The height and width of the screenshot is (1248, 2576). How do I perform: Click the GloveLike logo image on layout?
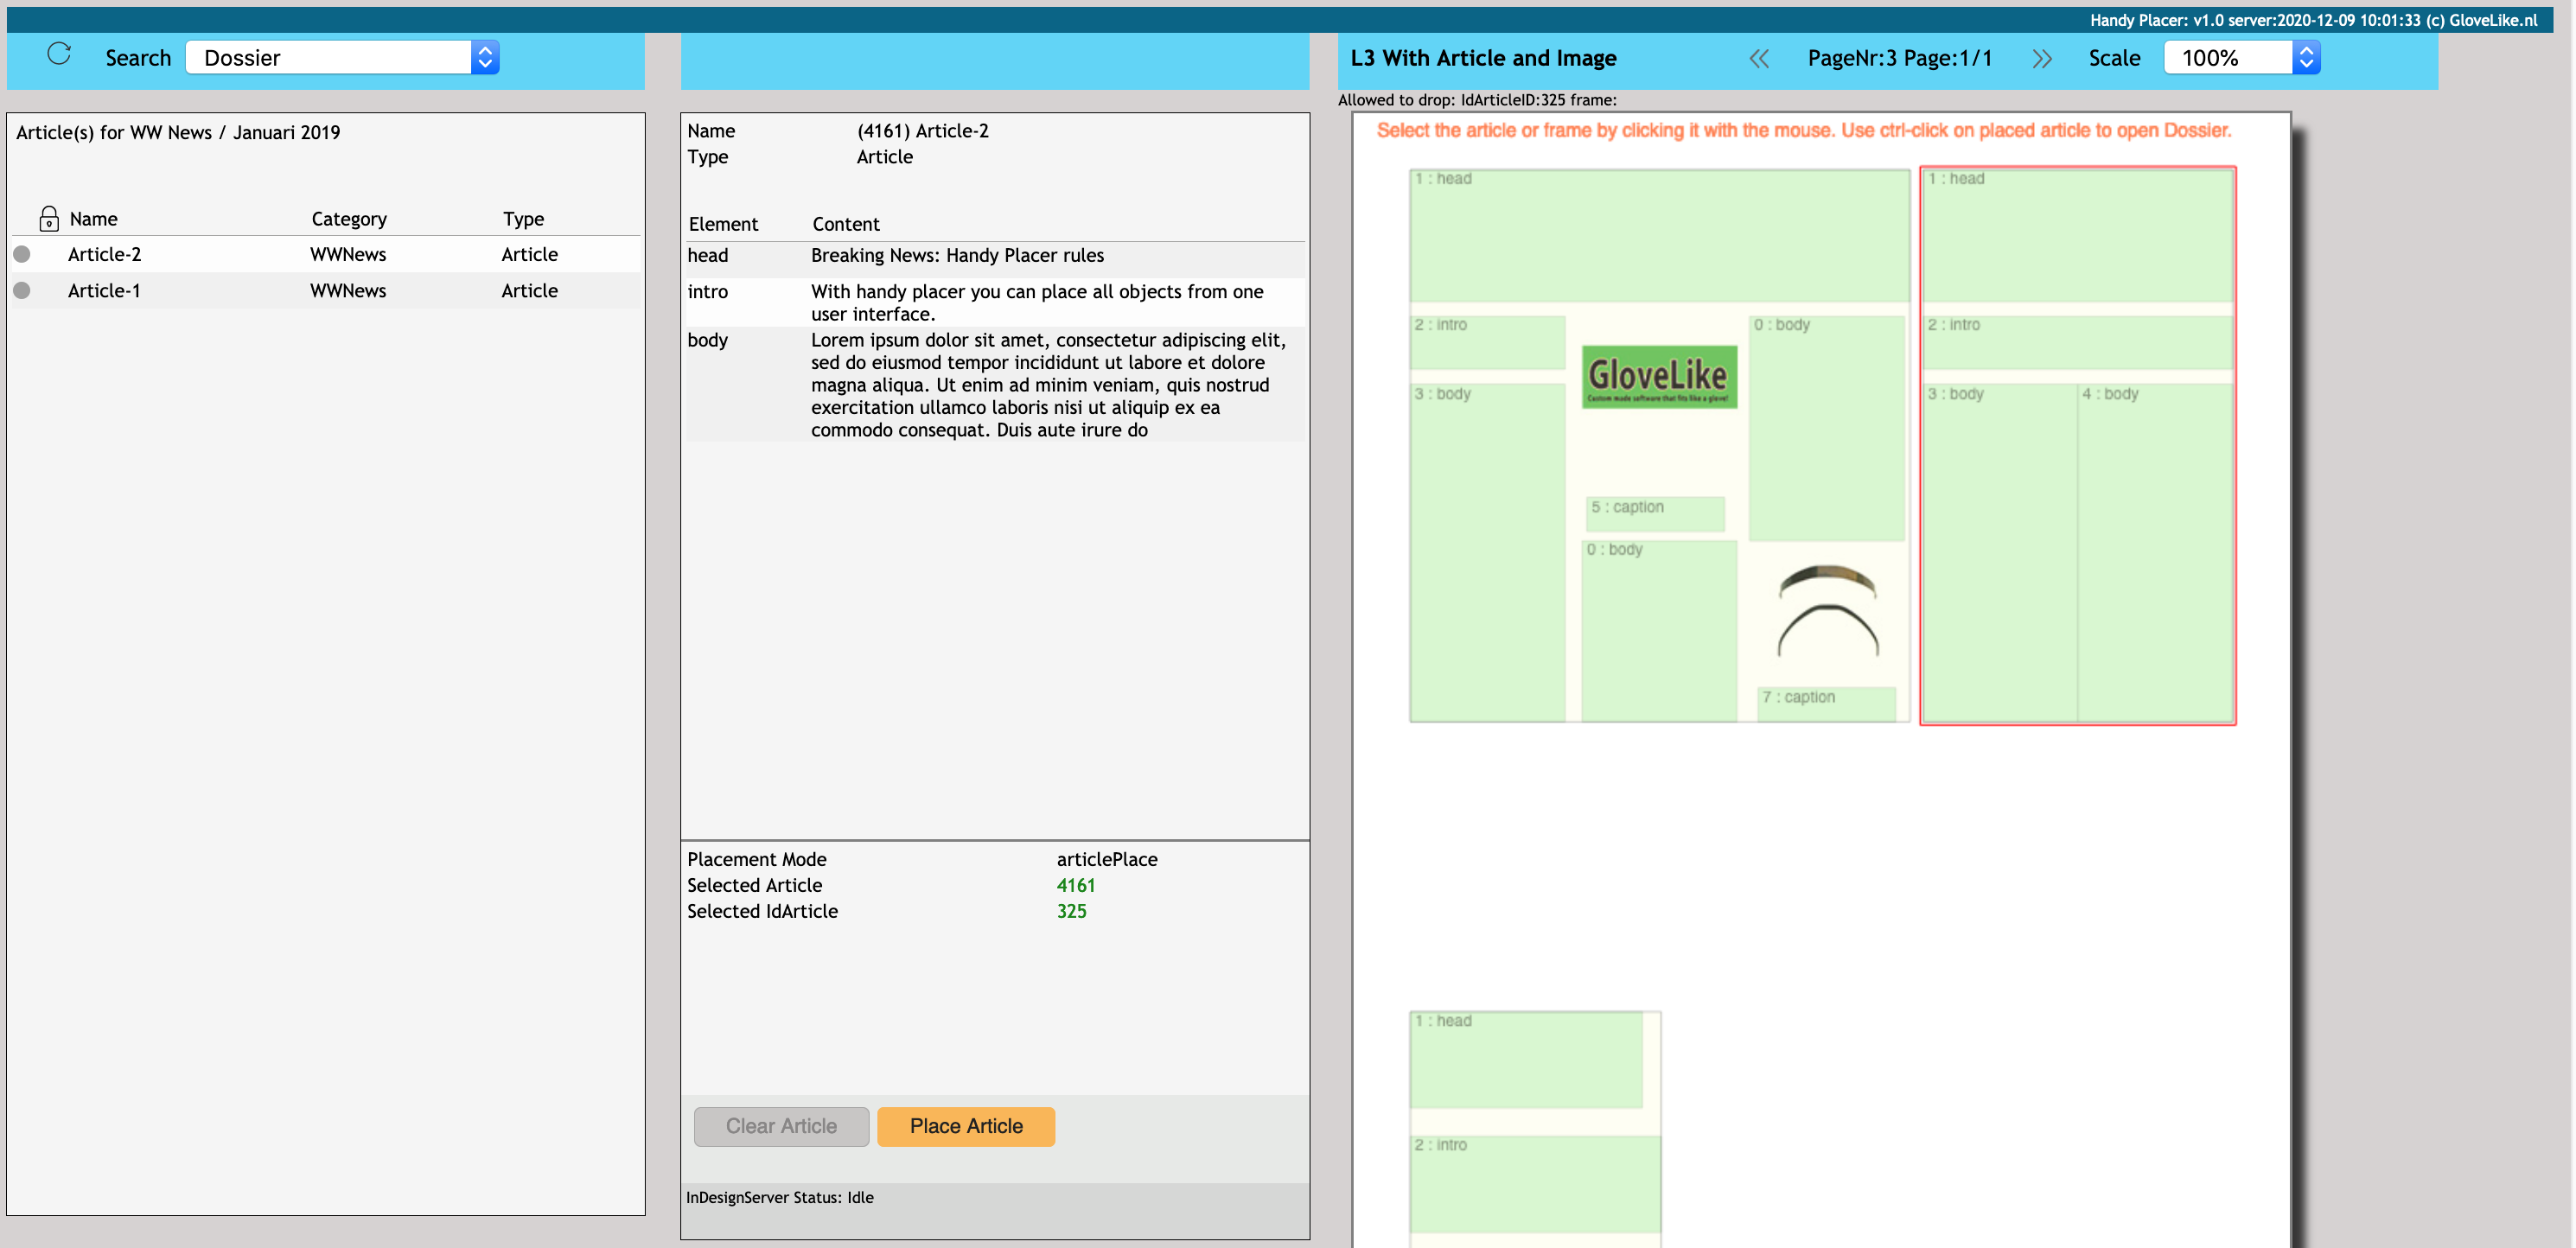coord(1658,377)
